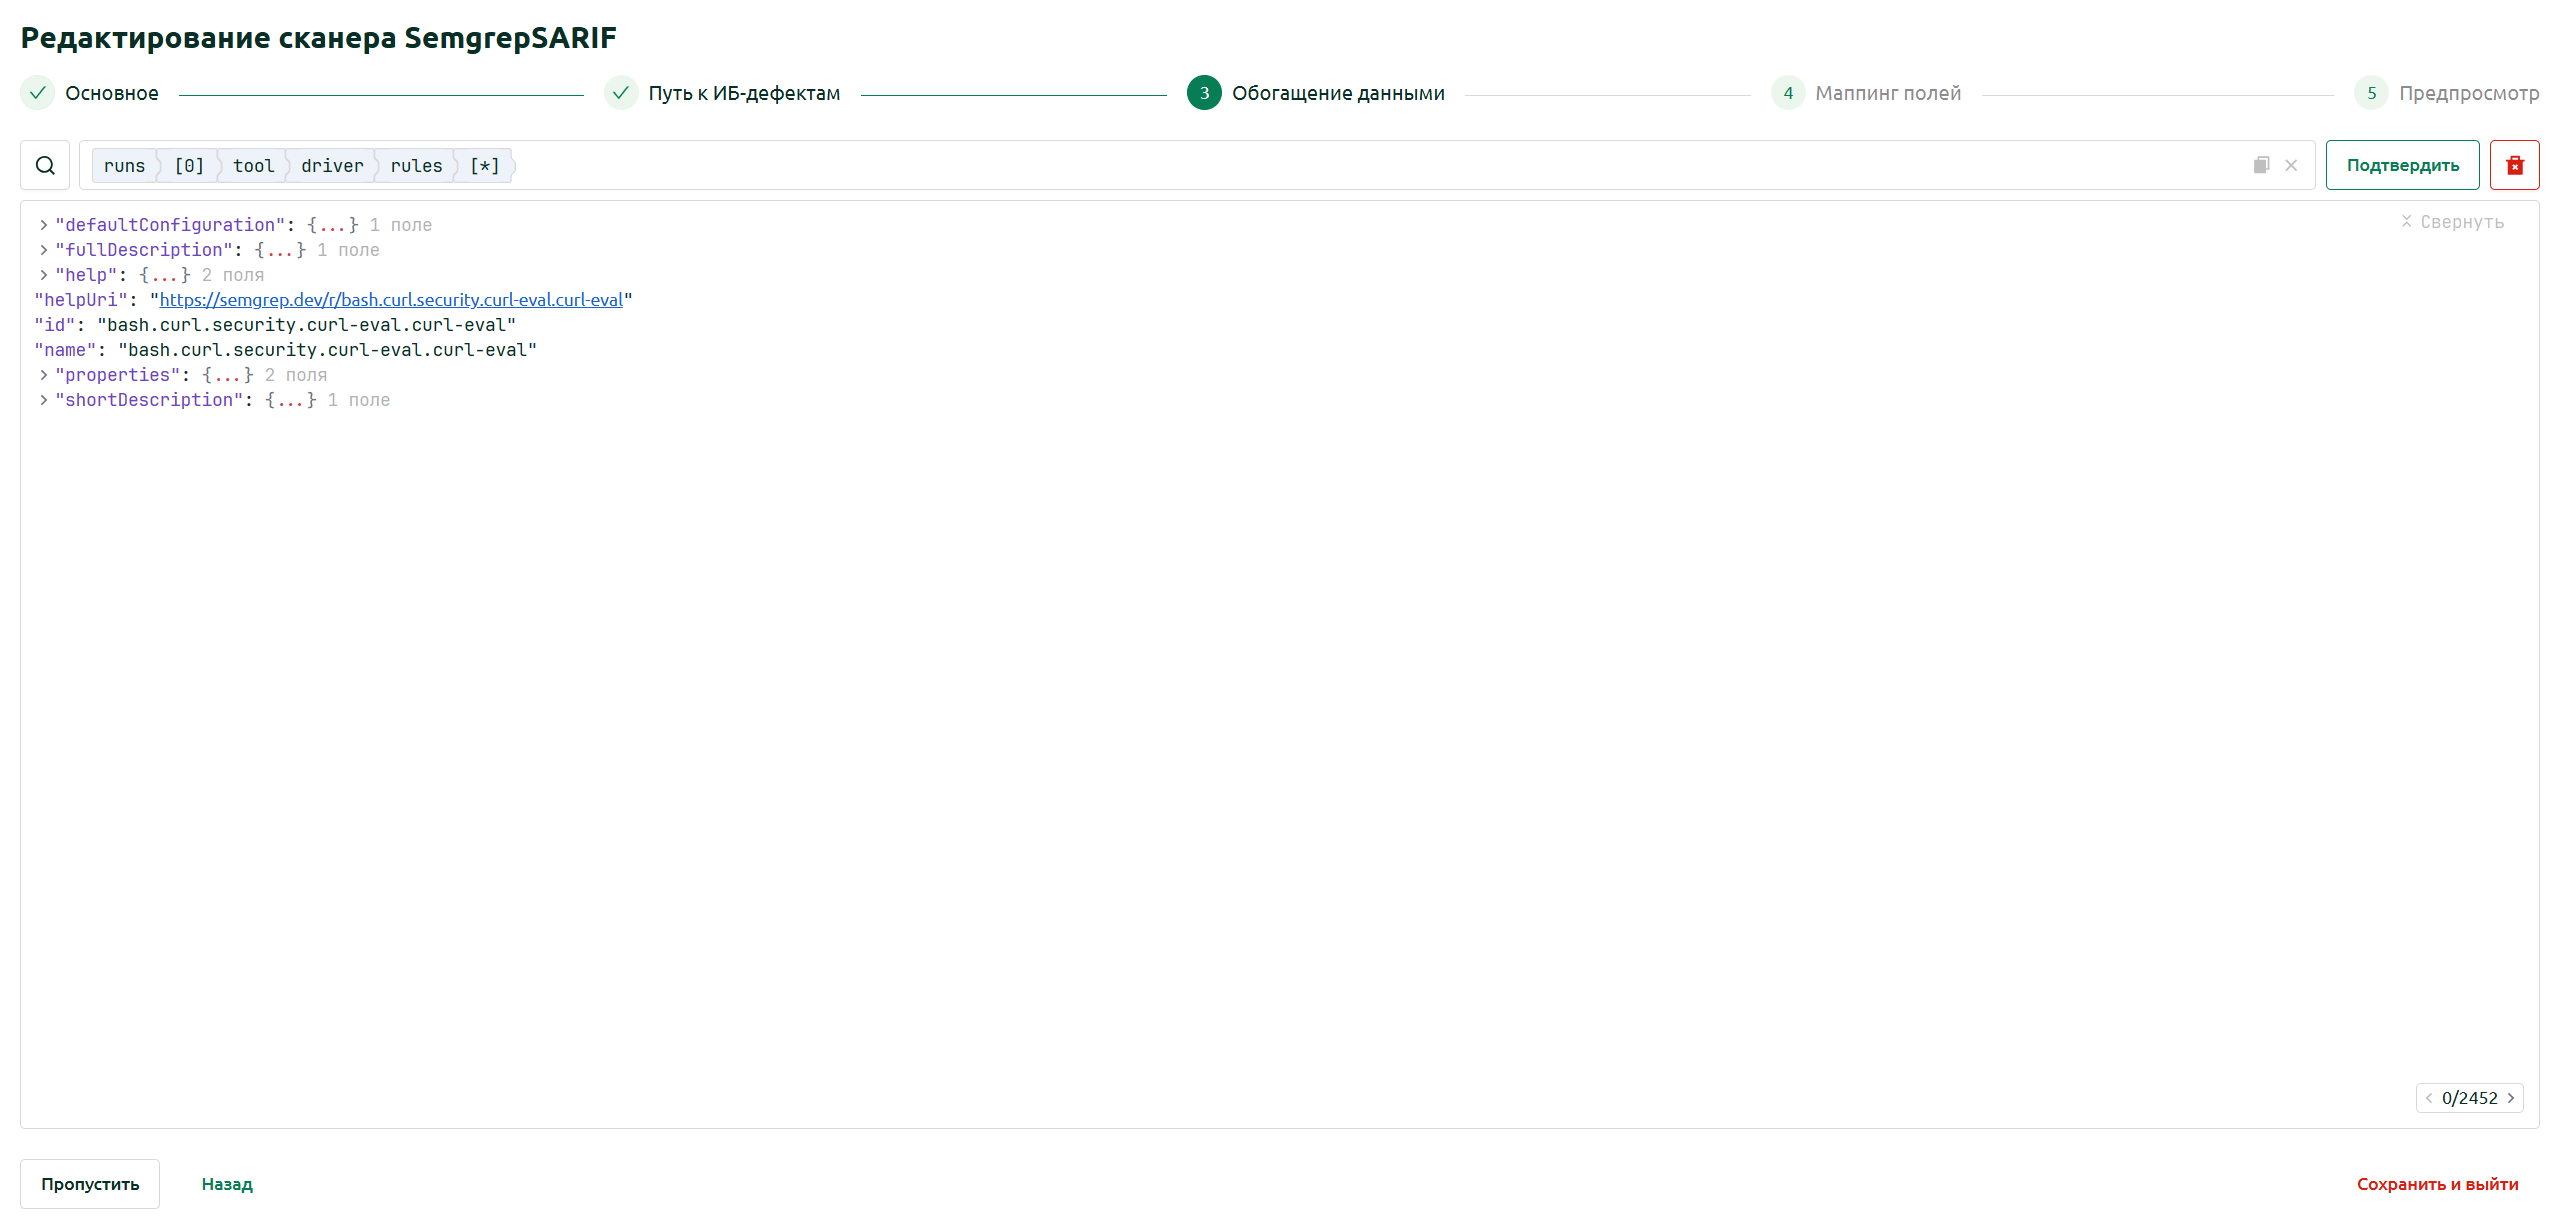
Task: Click step 4 number circle
Action: [1788, 93]
